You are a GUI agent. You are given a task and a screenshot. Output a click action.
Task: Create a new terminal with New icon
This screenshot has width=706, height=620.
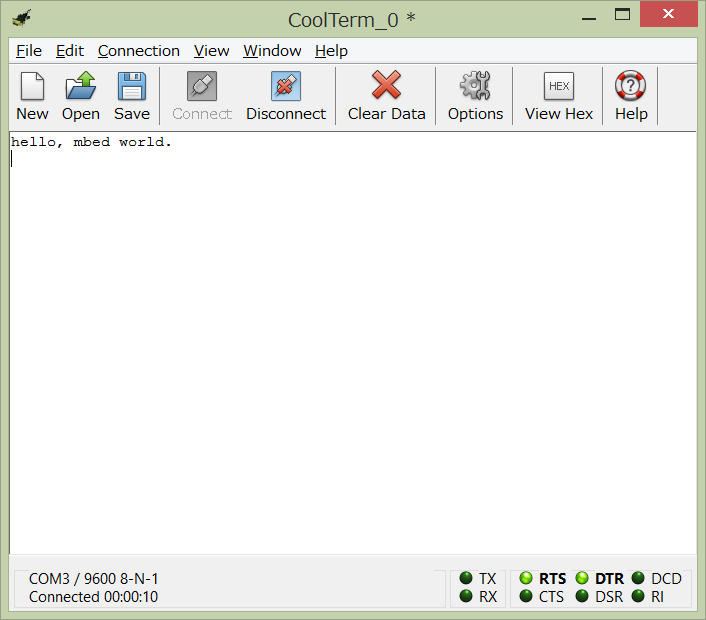[32, 95]
